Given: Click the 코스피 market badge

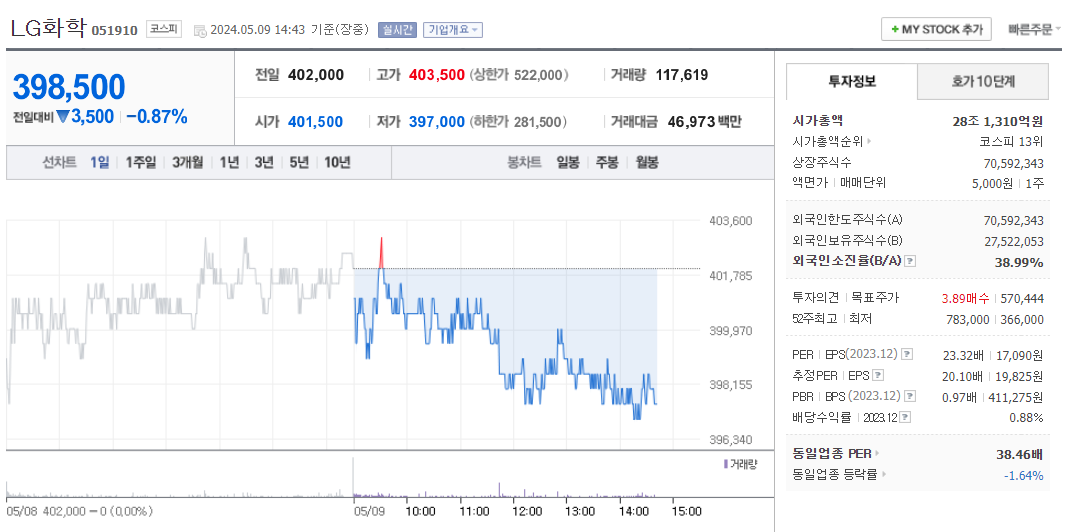Looking at the screenshot, I should (x=164, y=29).
